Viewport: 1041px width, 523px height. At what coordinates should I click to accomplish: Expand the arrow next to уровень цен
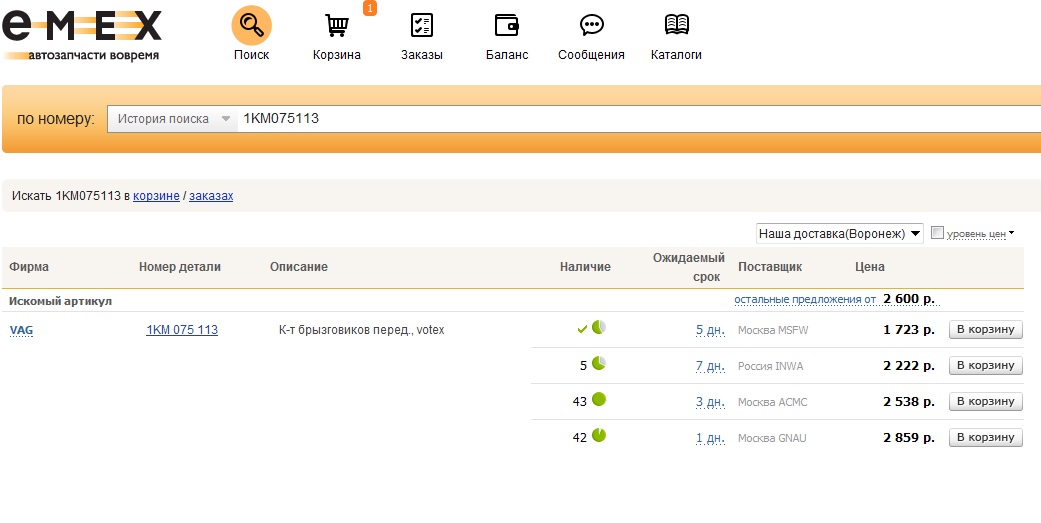tap(1011, 233)
